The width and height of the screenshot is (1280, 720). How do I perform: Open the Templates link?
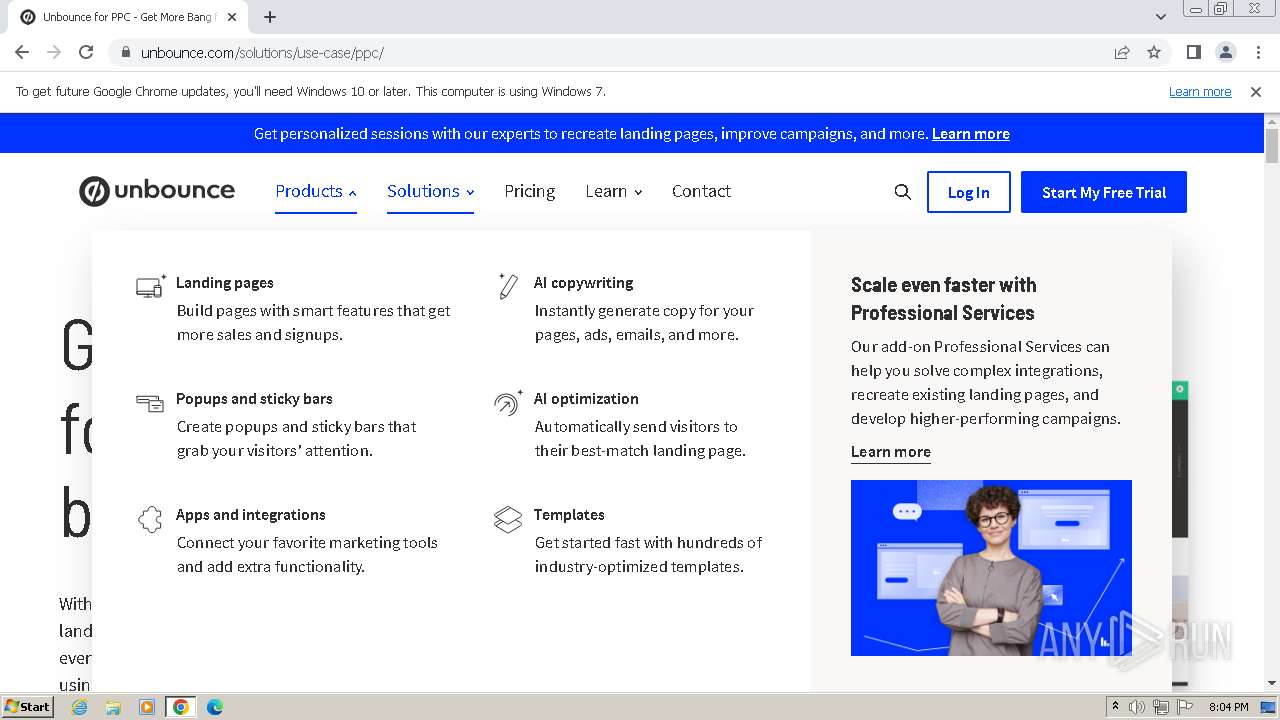click(x=569, y=515)
